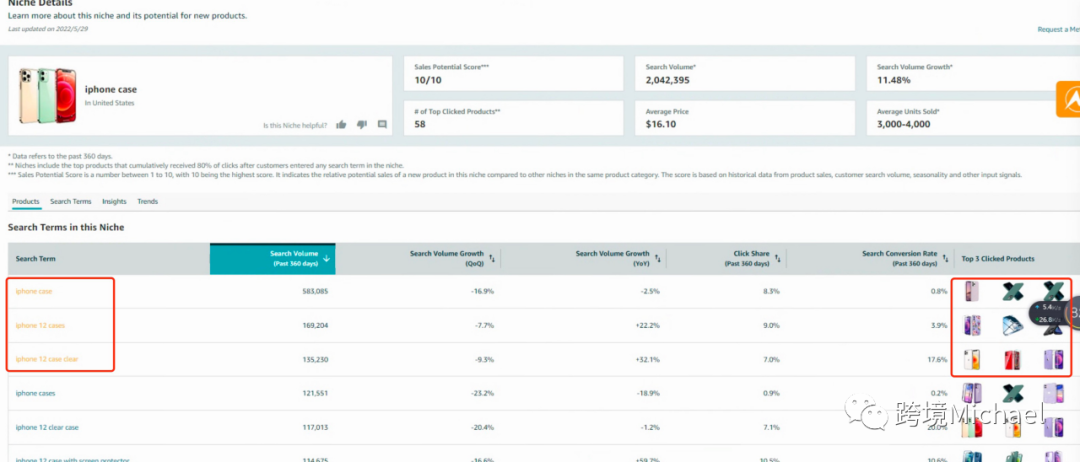1080x462 pixels.
Task: Open the 'iphone cases' search term link
Action: [35, 393]
